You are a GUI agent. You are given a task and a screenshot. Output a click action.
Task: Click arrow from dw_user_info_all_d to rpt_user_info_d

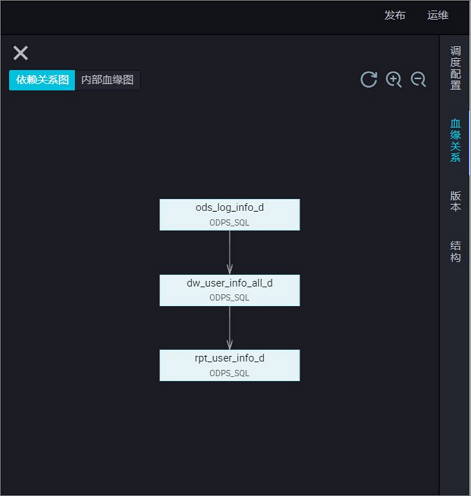point(230,328)
